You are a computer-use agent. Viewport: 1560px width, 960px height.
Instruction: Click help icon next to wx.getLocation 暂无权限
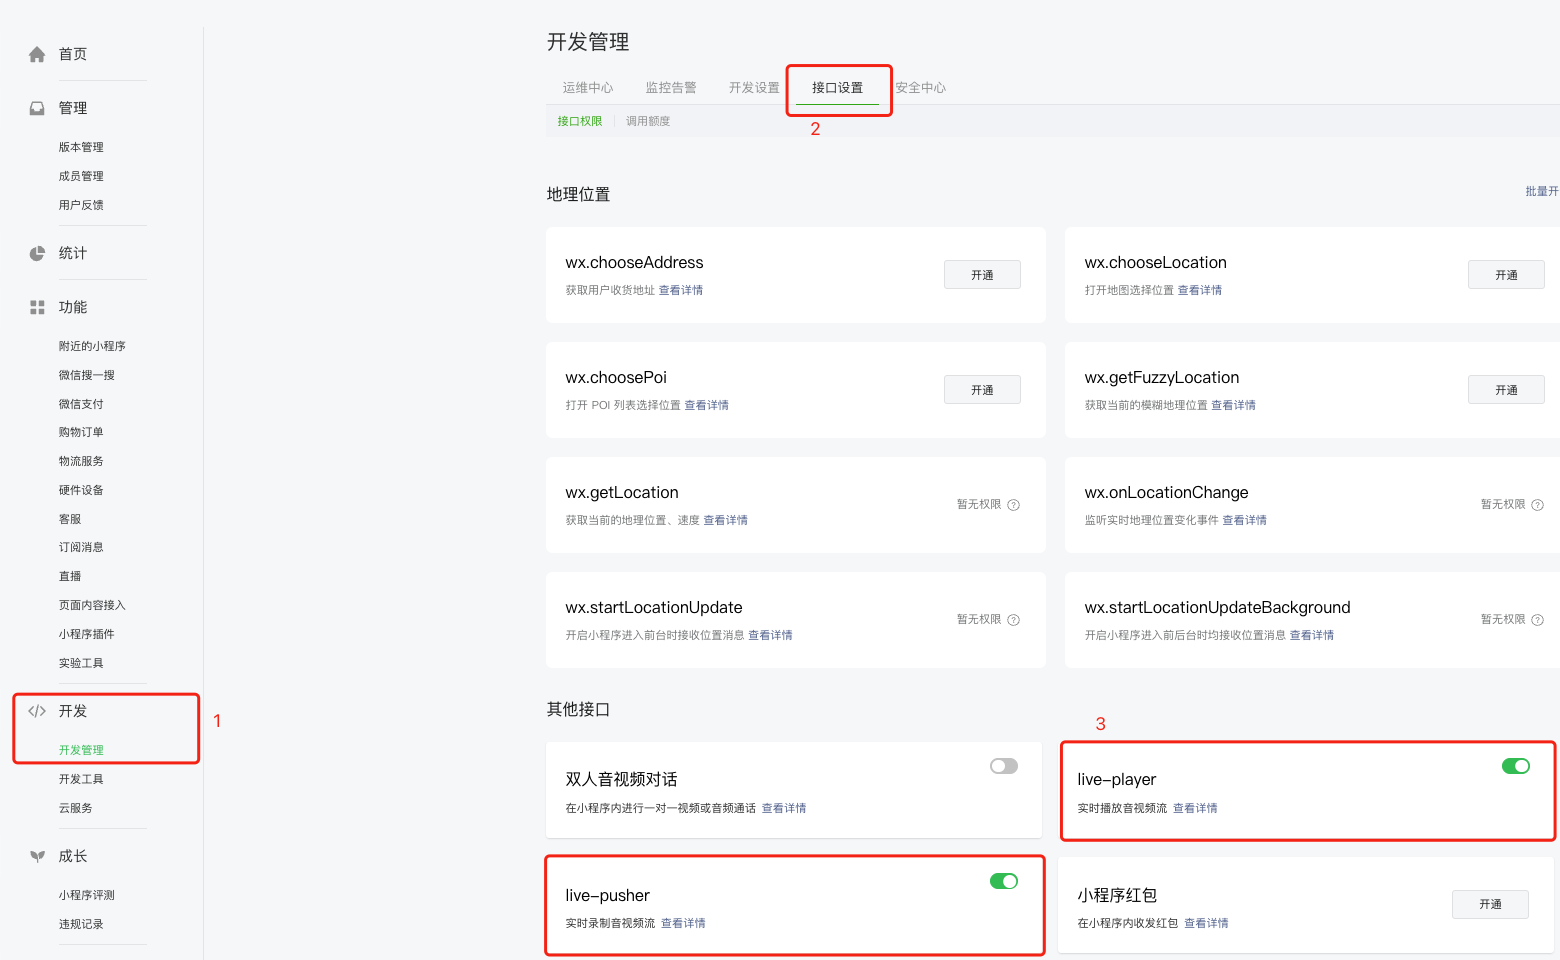[1013, 505]
